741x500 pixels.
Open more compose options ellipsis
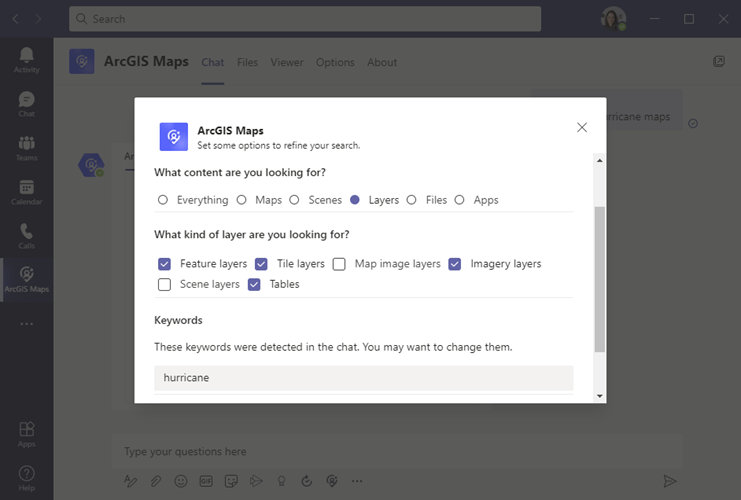357,481
